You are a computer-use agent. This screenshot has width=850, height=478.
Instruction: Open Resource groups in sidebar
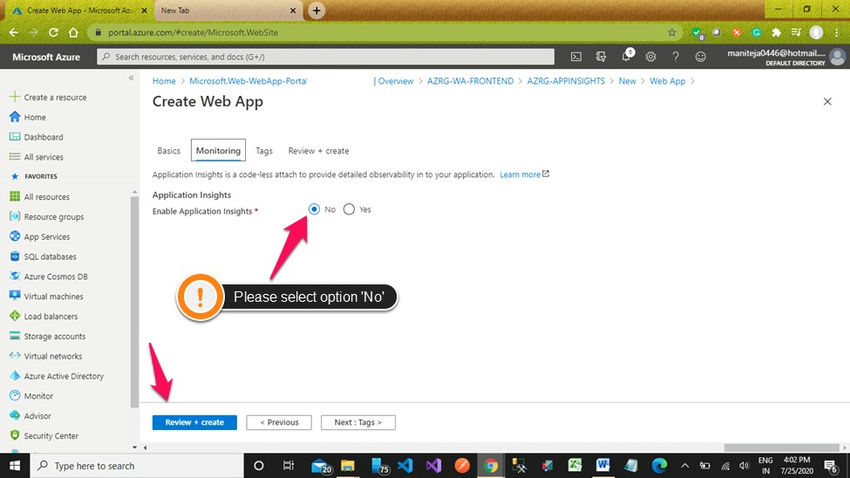(x=54, y=217)
